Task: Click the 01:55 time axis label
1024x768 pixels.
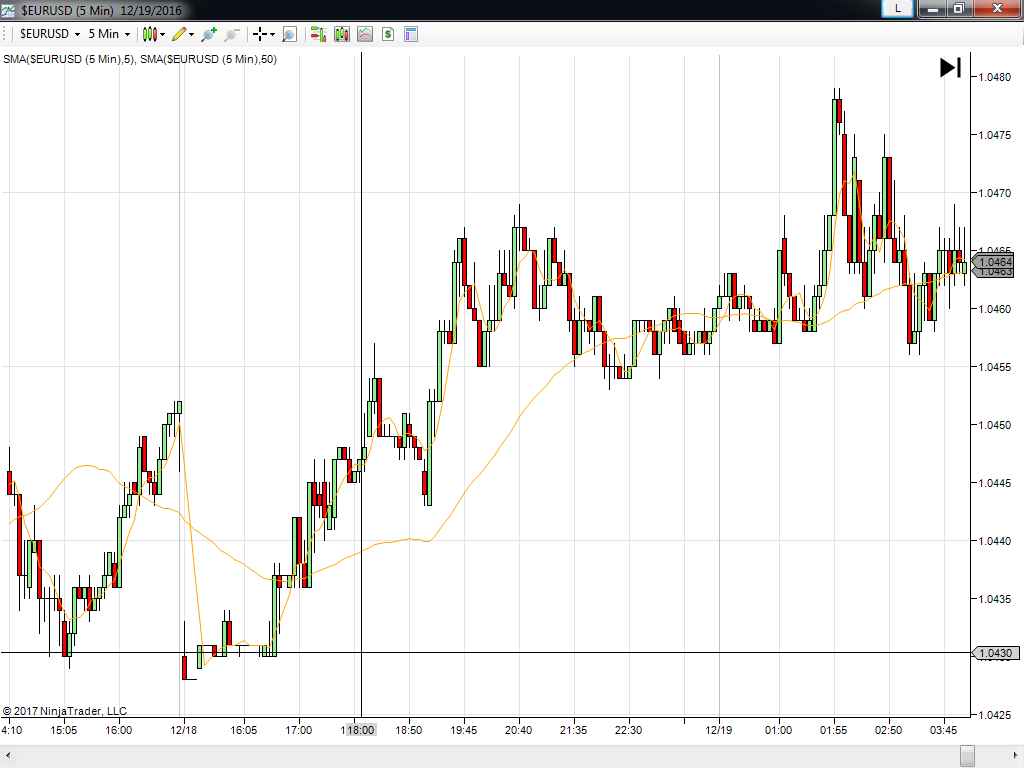Action: tap(833, 730)
